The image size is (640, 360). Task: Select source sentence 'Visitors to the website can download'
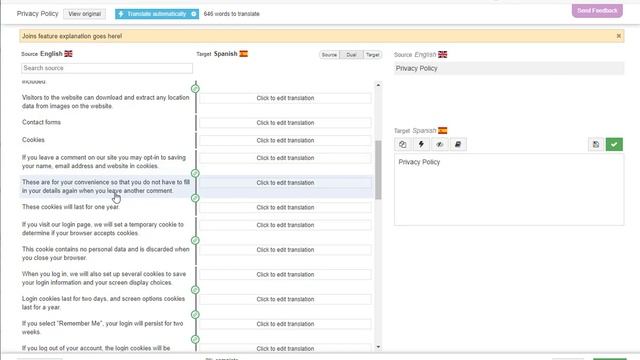point(106,102)
